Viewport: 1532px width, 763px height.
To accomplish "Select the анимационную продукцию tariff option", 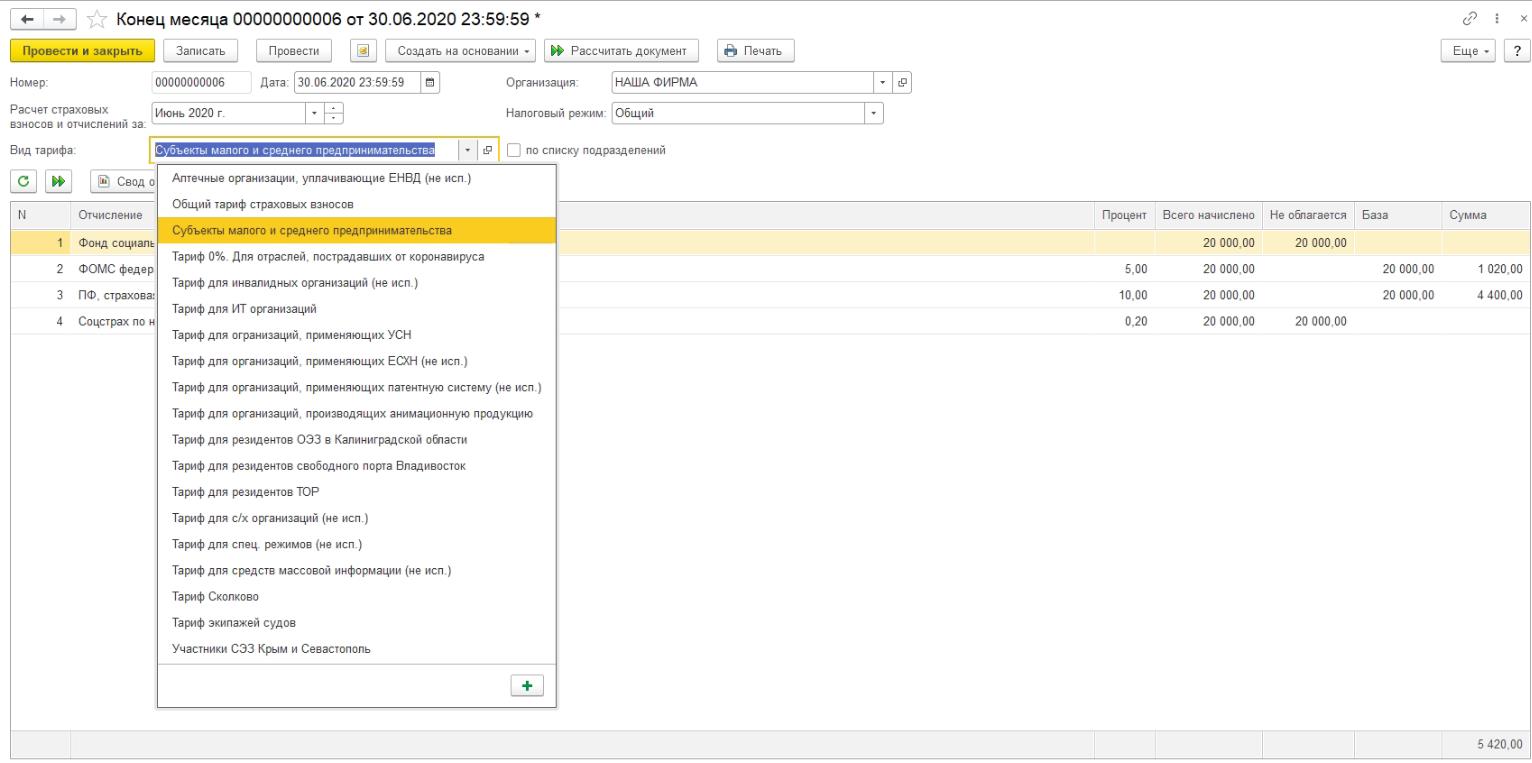I will pyautogui.click(x=357, y=413).
